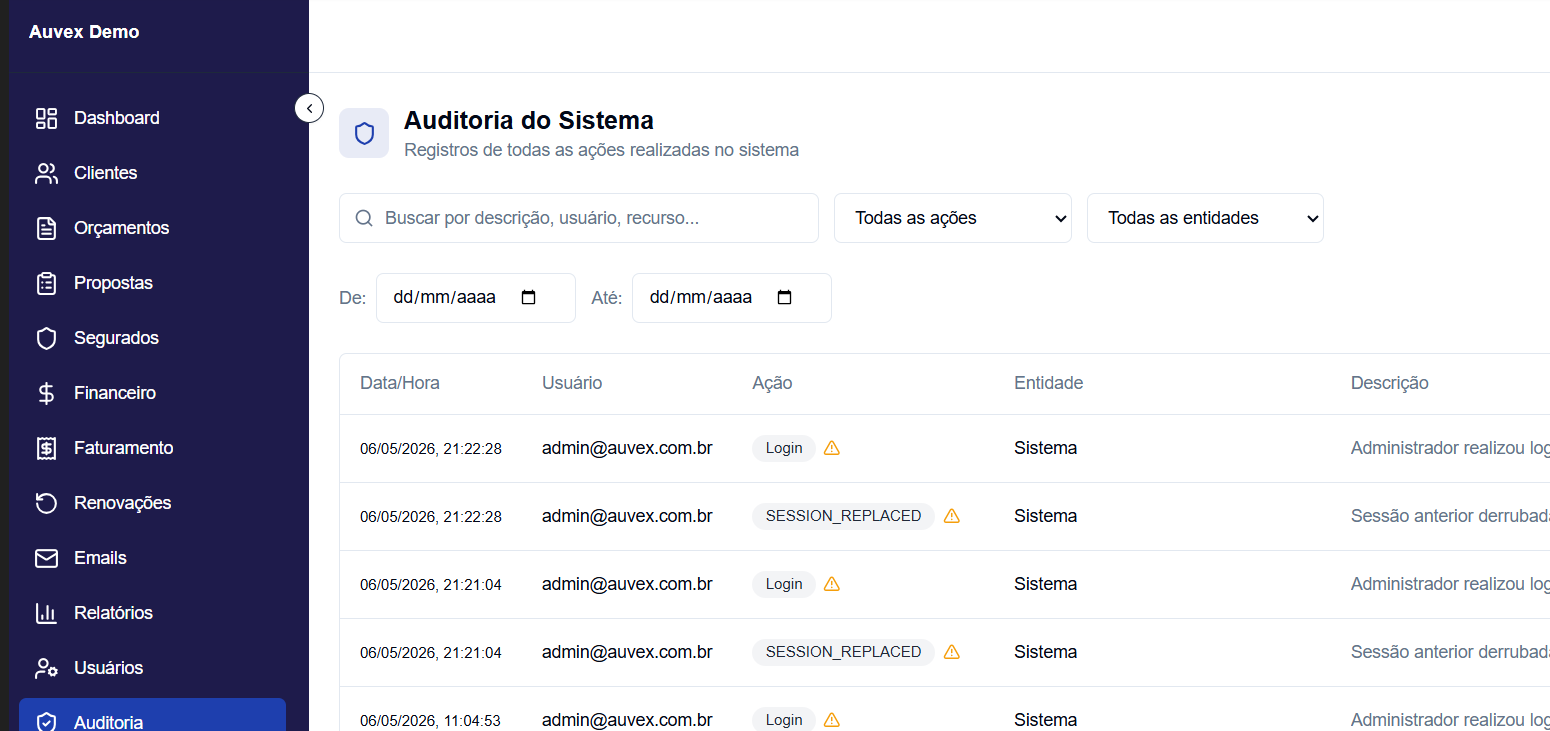1550x731 pixels.
Task: Go to Usuários section
Action: [152, 668]
